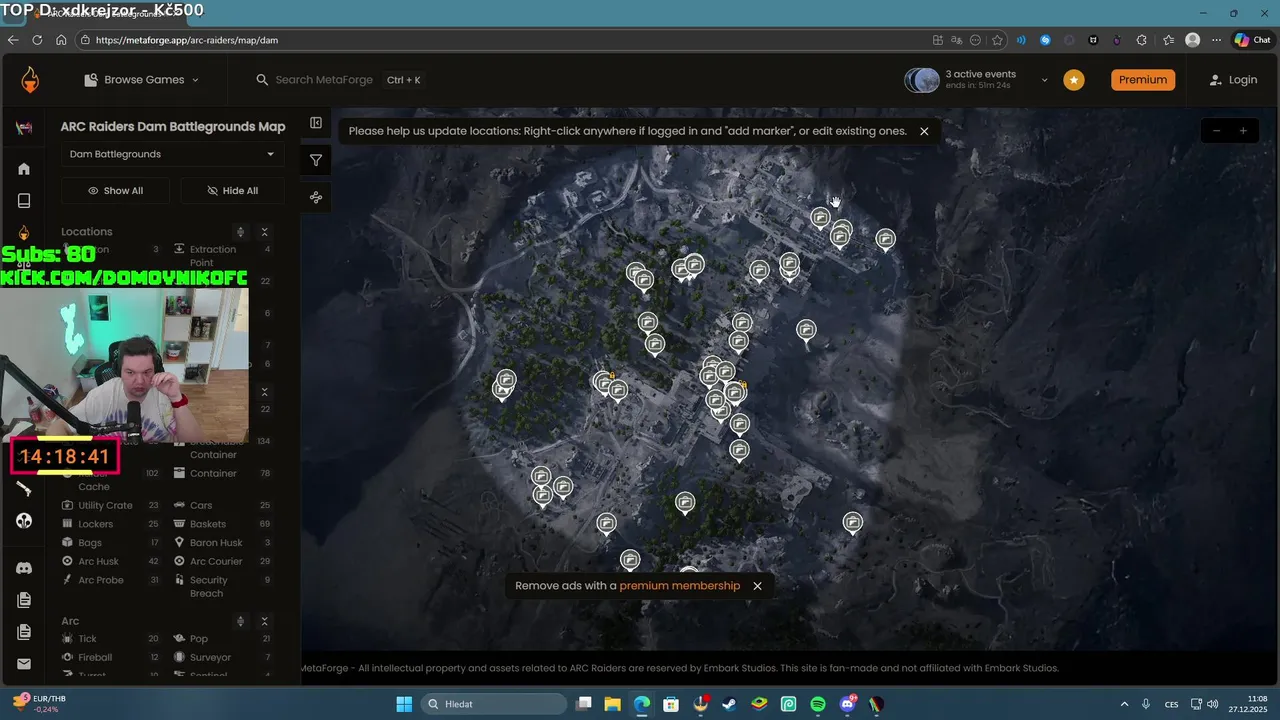Collapse the map side panel
The height and width of the screenshot is (720, 1280).
click(x=316, y=123)
